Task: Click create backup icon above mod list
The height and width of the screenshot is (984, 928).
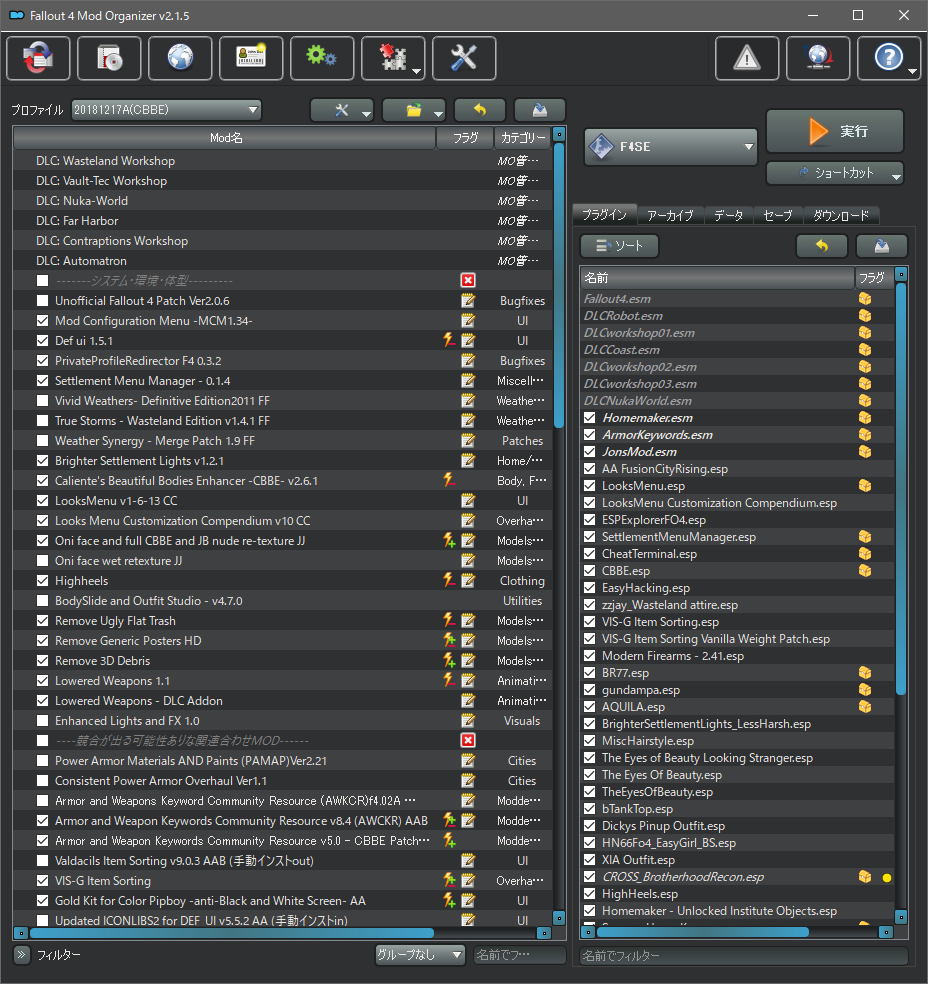Action: pyautogui.click(x=540, y=110)
